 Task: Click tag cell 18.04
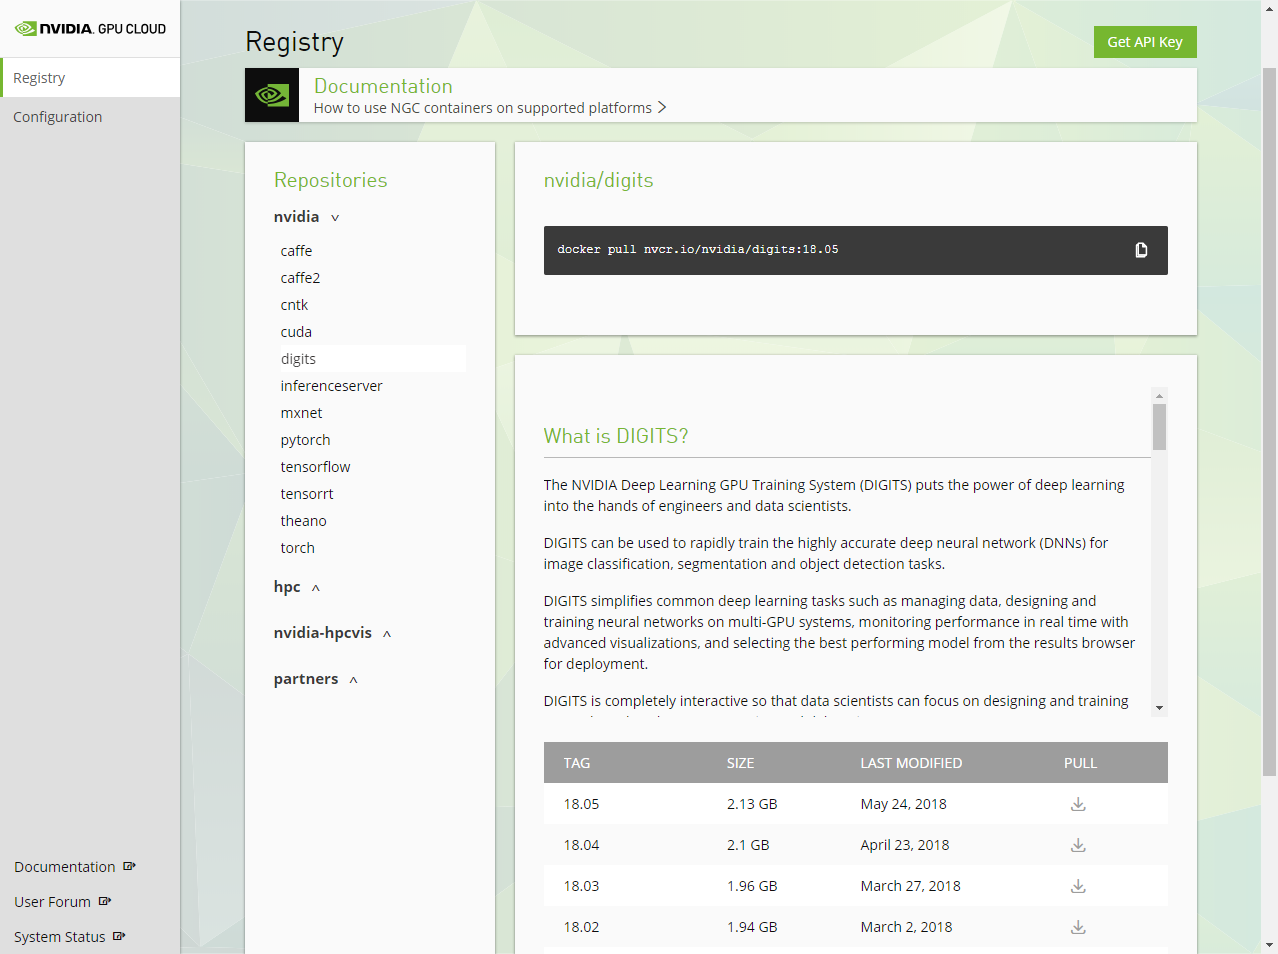(581, 845)
